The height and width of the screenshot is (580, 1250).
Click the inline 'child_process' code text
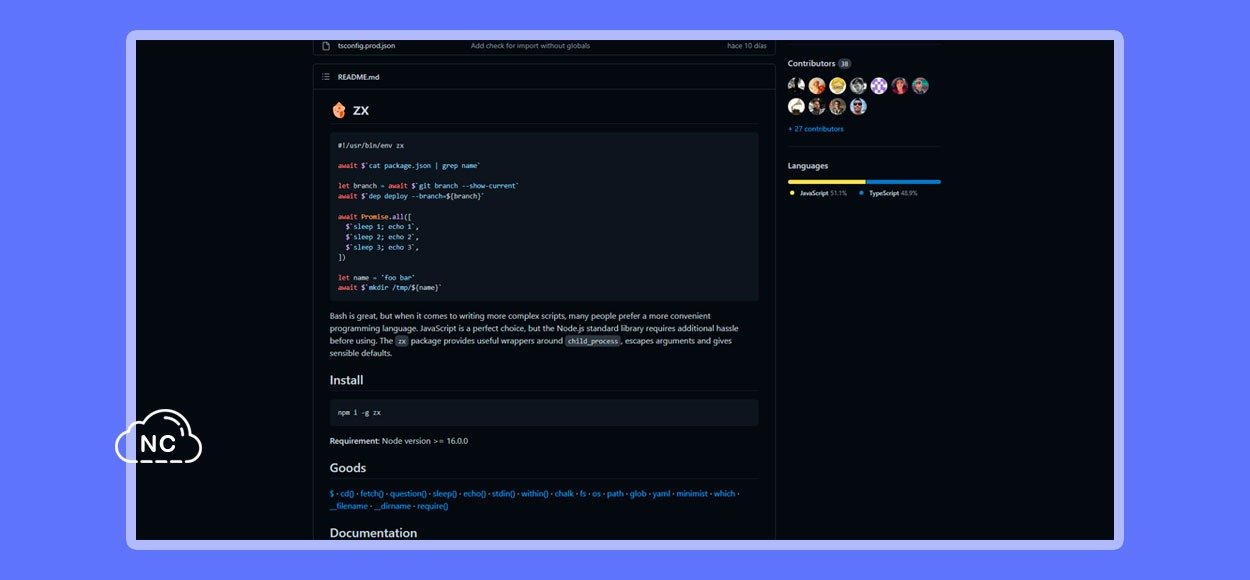(593, 341)
